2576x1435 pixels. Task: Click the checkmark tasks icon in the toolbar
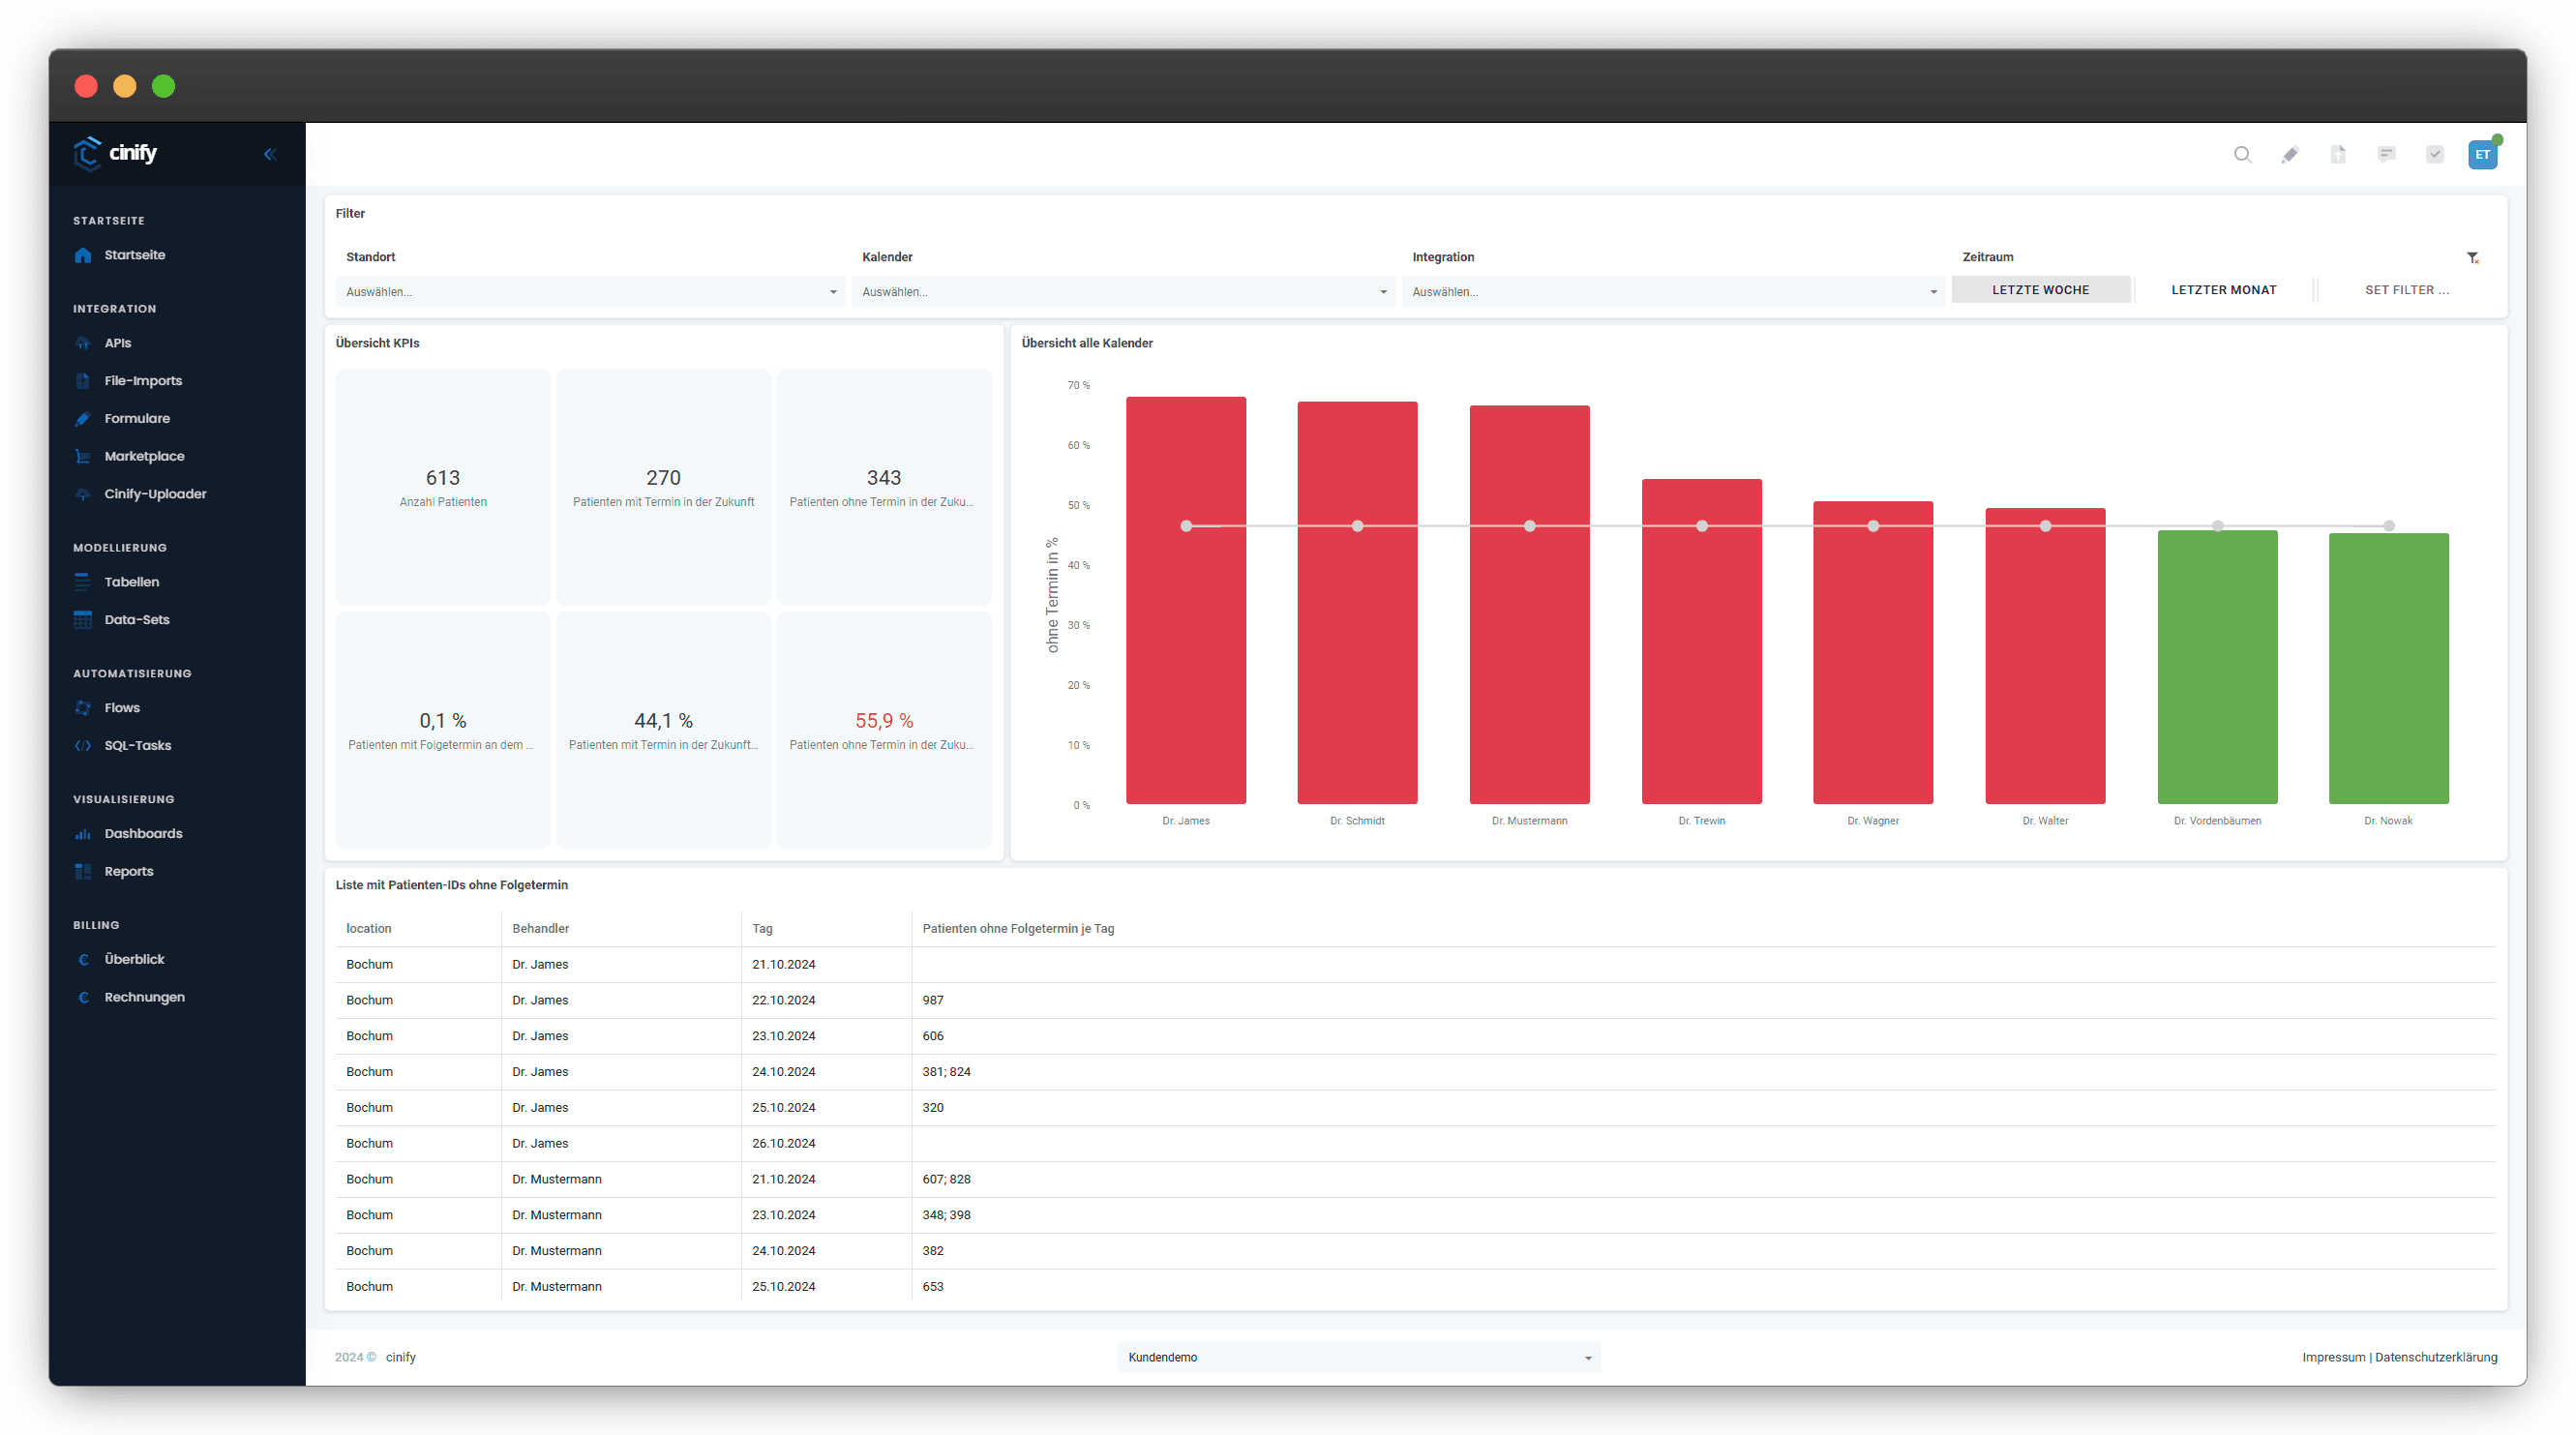[x=2435, y=155]
